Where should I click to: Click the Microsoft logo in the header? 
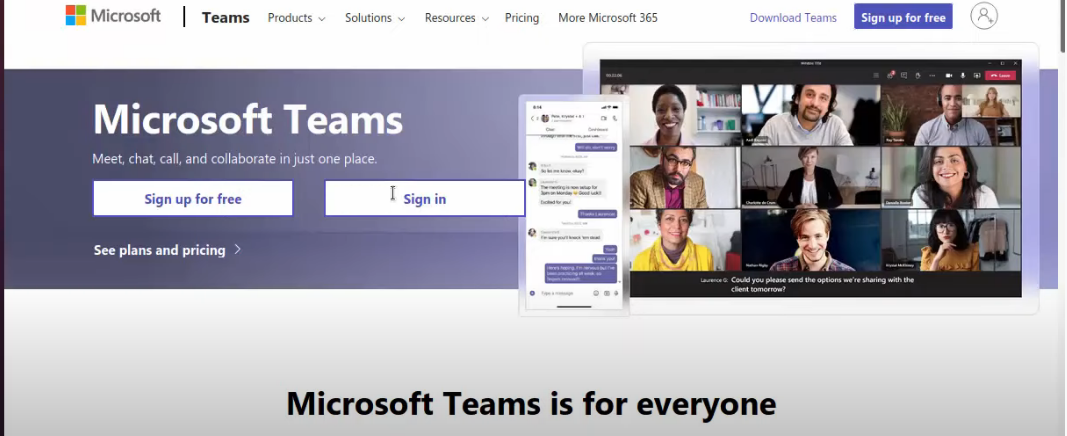click(113, 17)
